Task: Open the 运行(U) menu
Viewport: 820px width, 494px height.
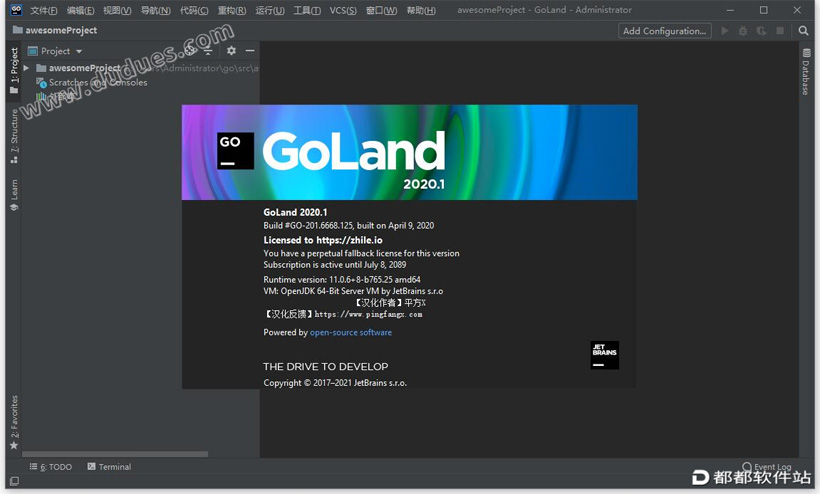Action: tap(270, 10)
